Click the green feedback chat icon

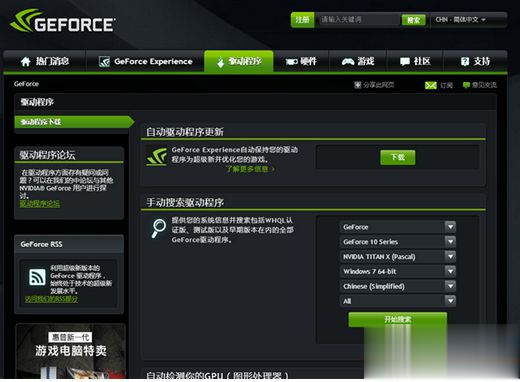[466, 85]
